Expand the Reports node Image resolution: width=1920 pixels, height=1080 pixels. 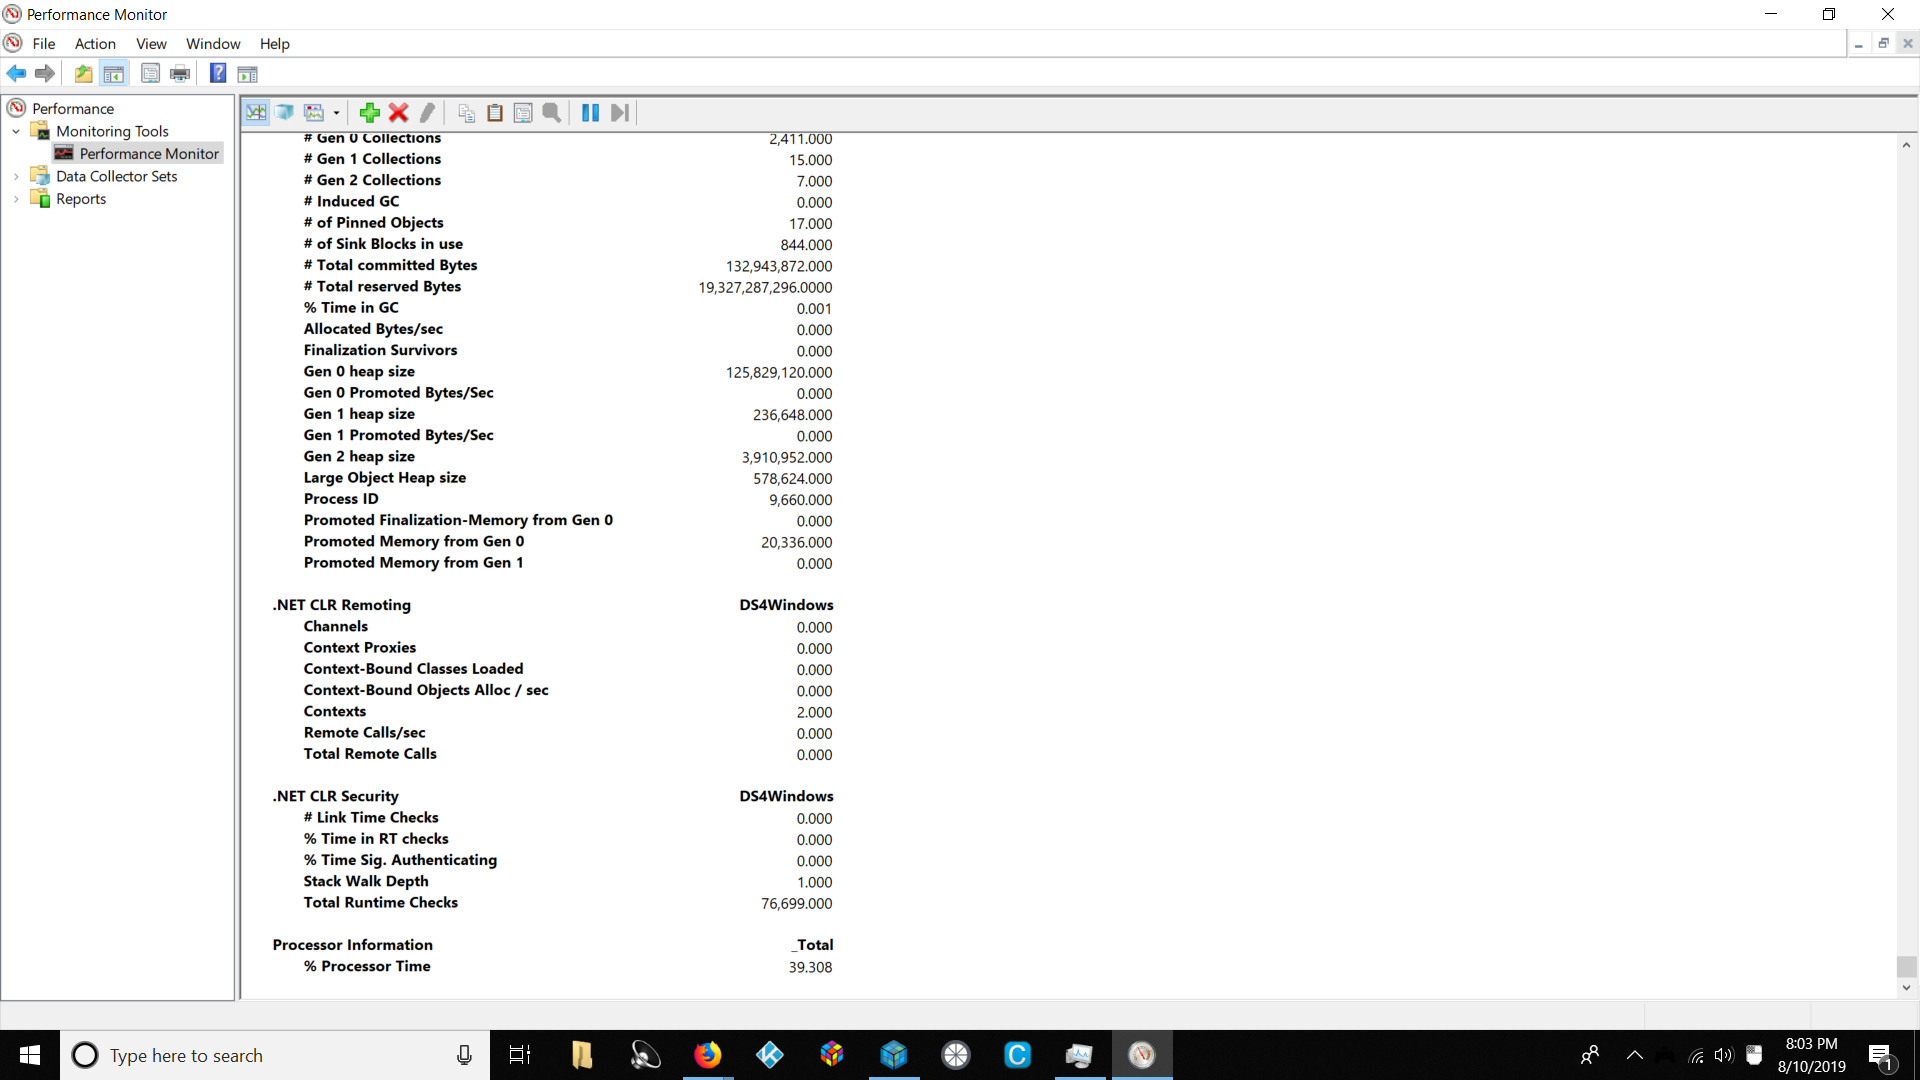(x=16, y=199)
